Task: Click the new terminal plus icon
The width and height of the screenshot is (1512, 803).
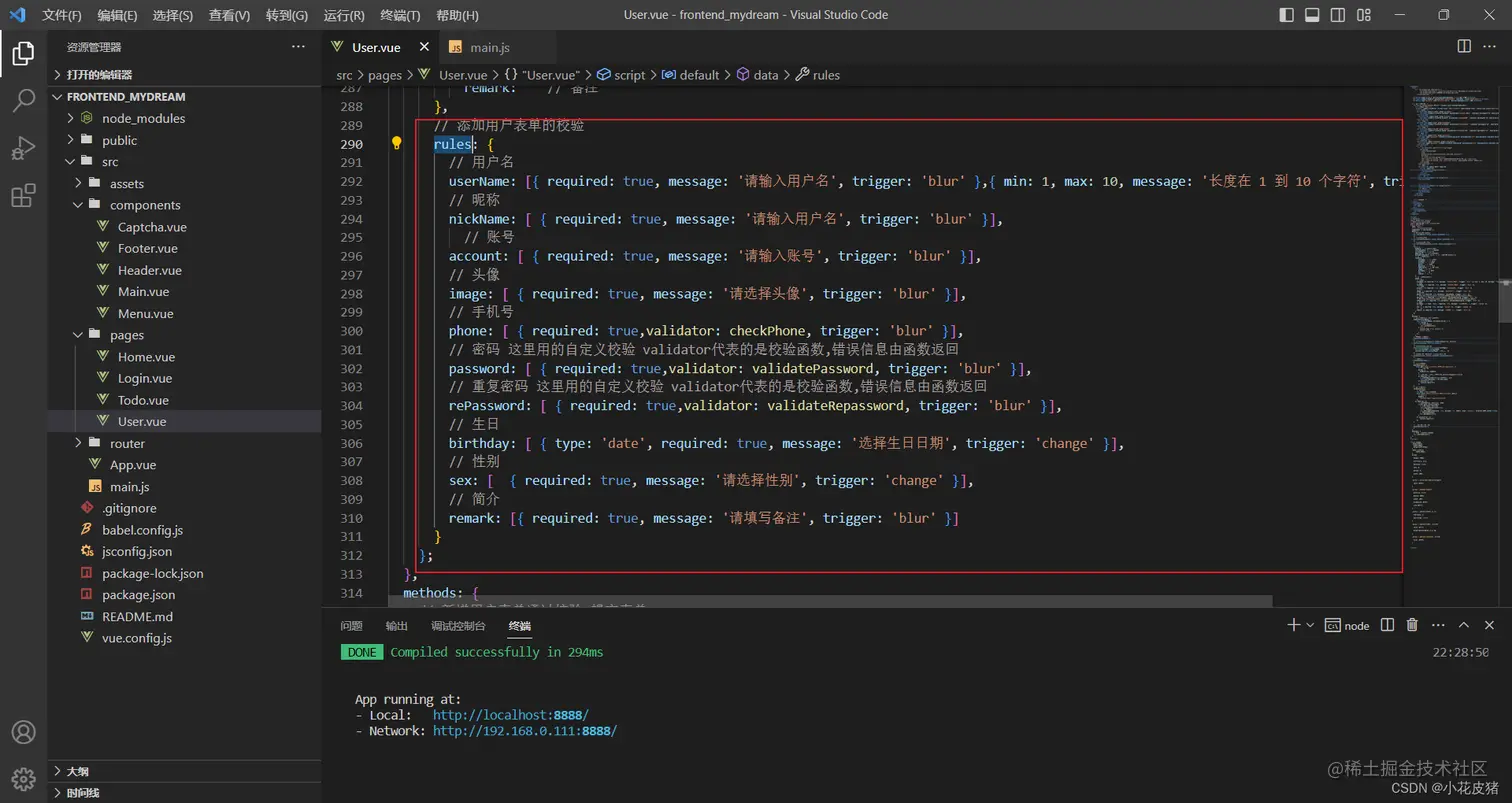Action: (x=1293, y=625)
